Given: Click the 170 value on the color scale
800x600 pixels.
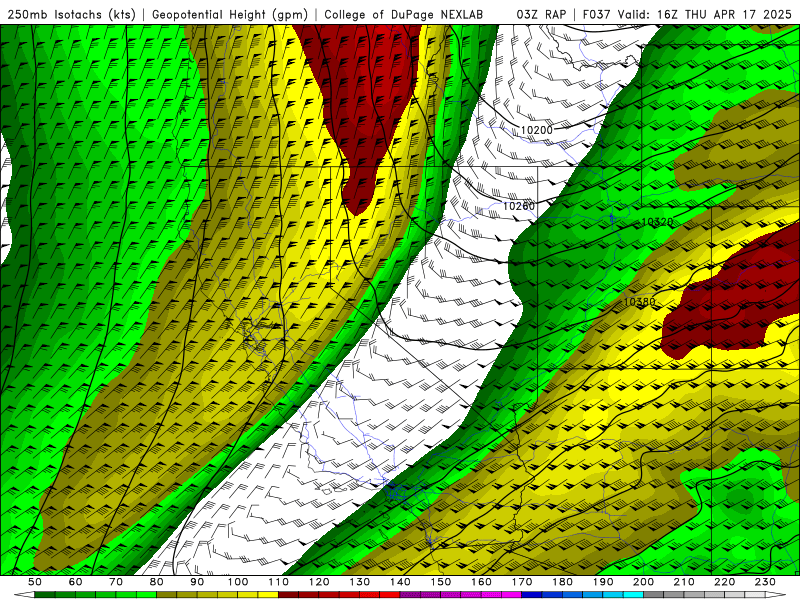Looking at the screenshot, I should pos(521,582).
